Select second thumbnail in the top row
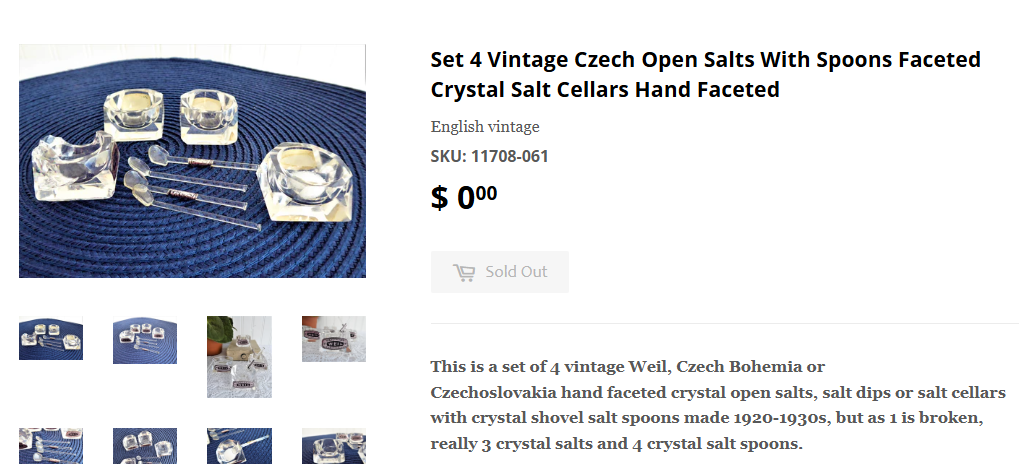The image size is (1033, 464). point(145,339)
